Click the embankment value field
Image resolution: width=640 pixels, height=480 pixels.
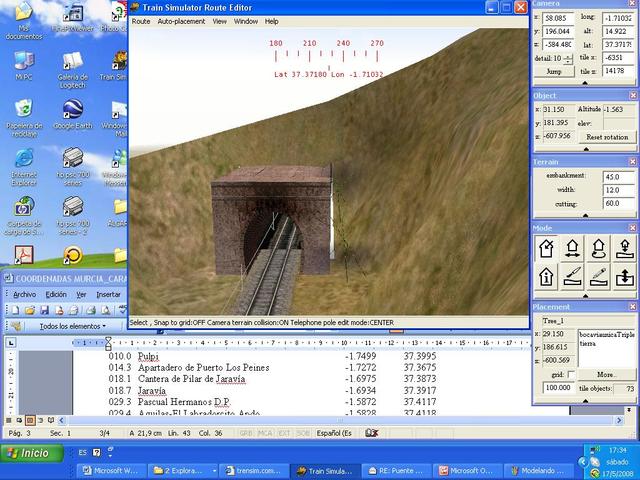[611, 176]
